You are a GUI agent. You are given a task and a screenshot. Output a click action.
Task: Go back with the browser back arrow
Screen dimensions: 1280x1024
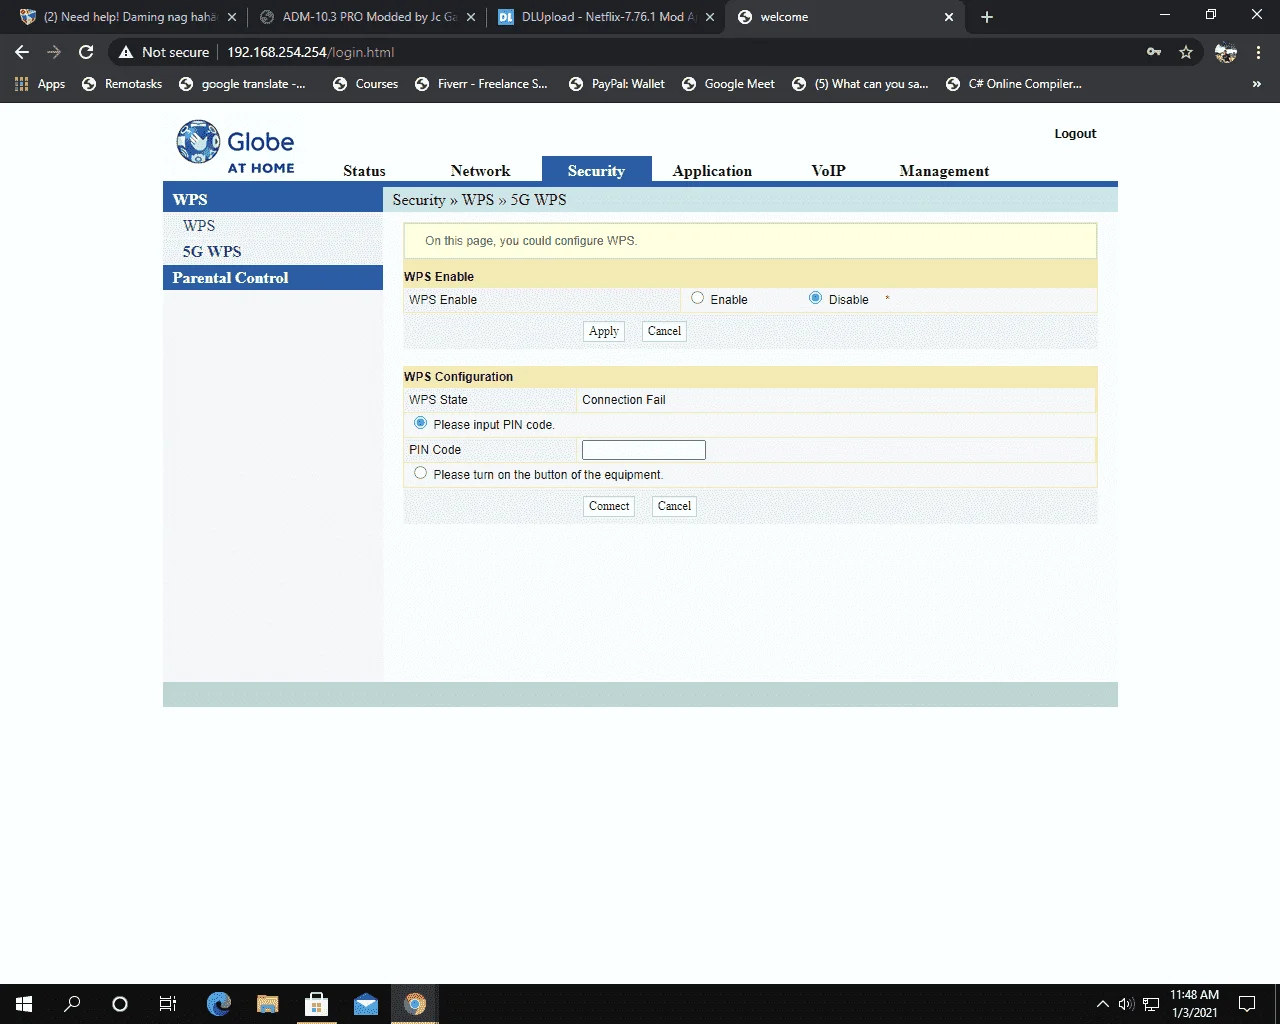22,52
